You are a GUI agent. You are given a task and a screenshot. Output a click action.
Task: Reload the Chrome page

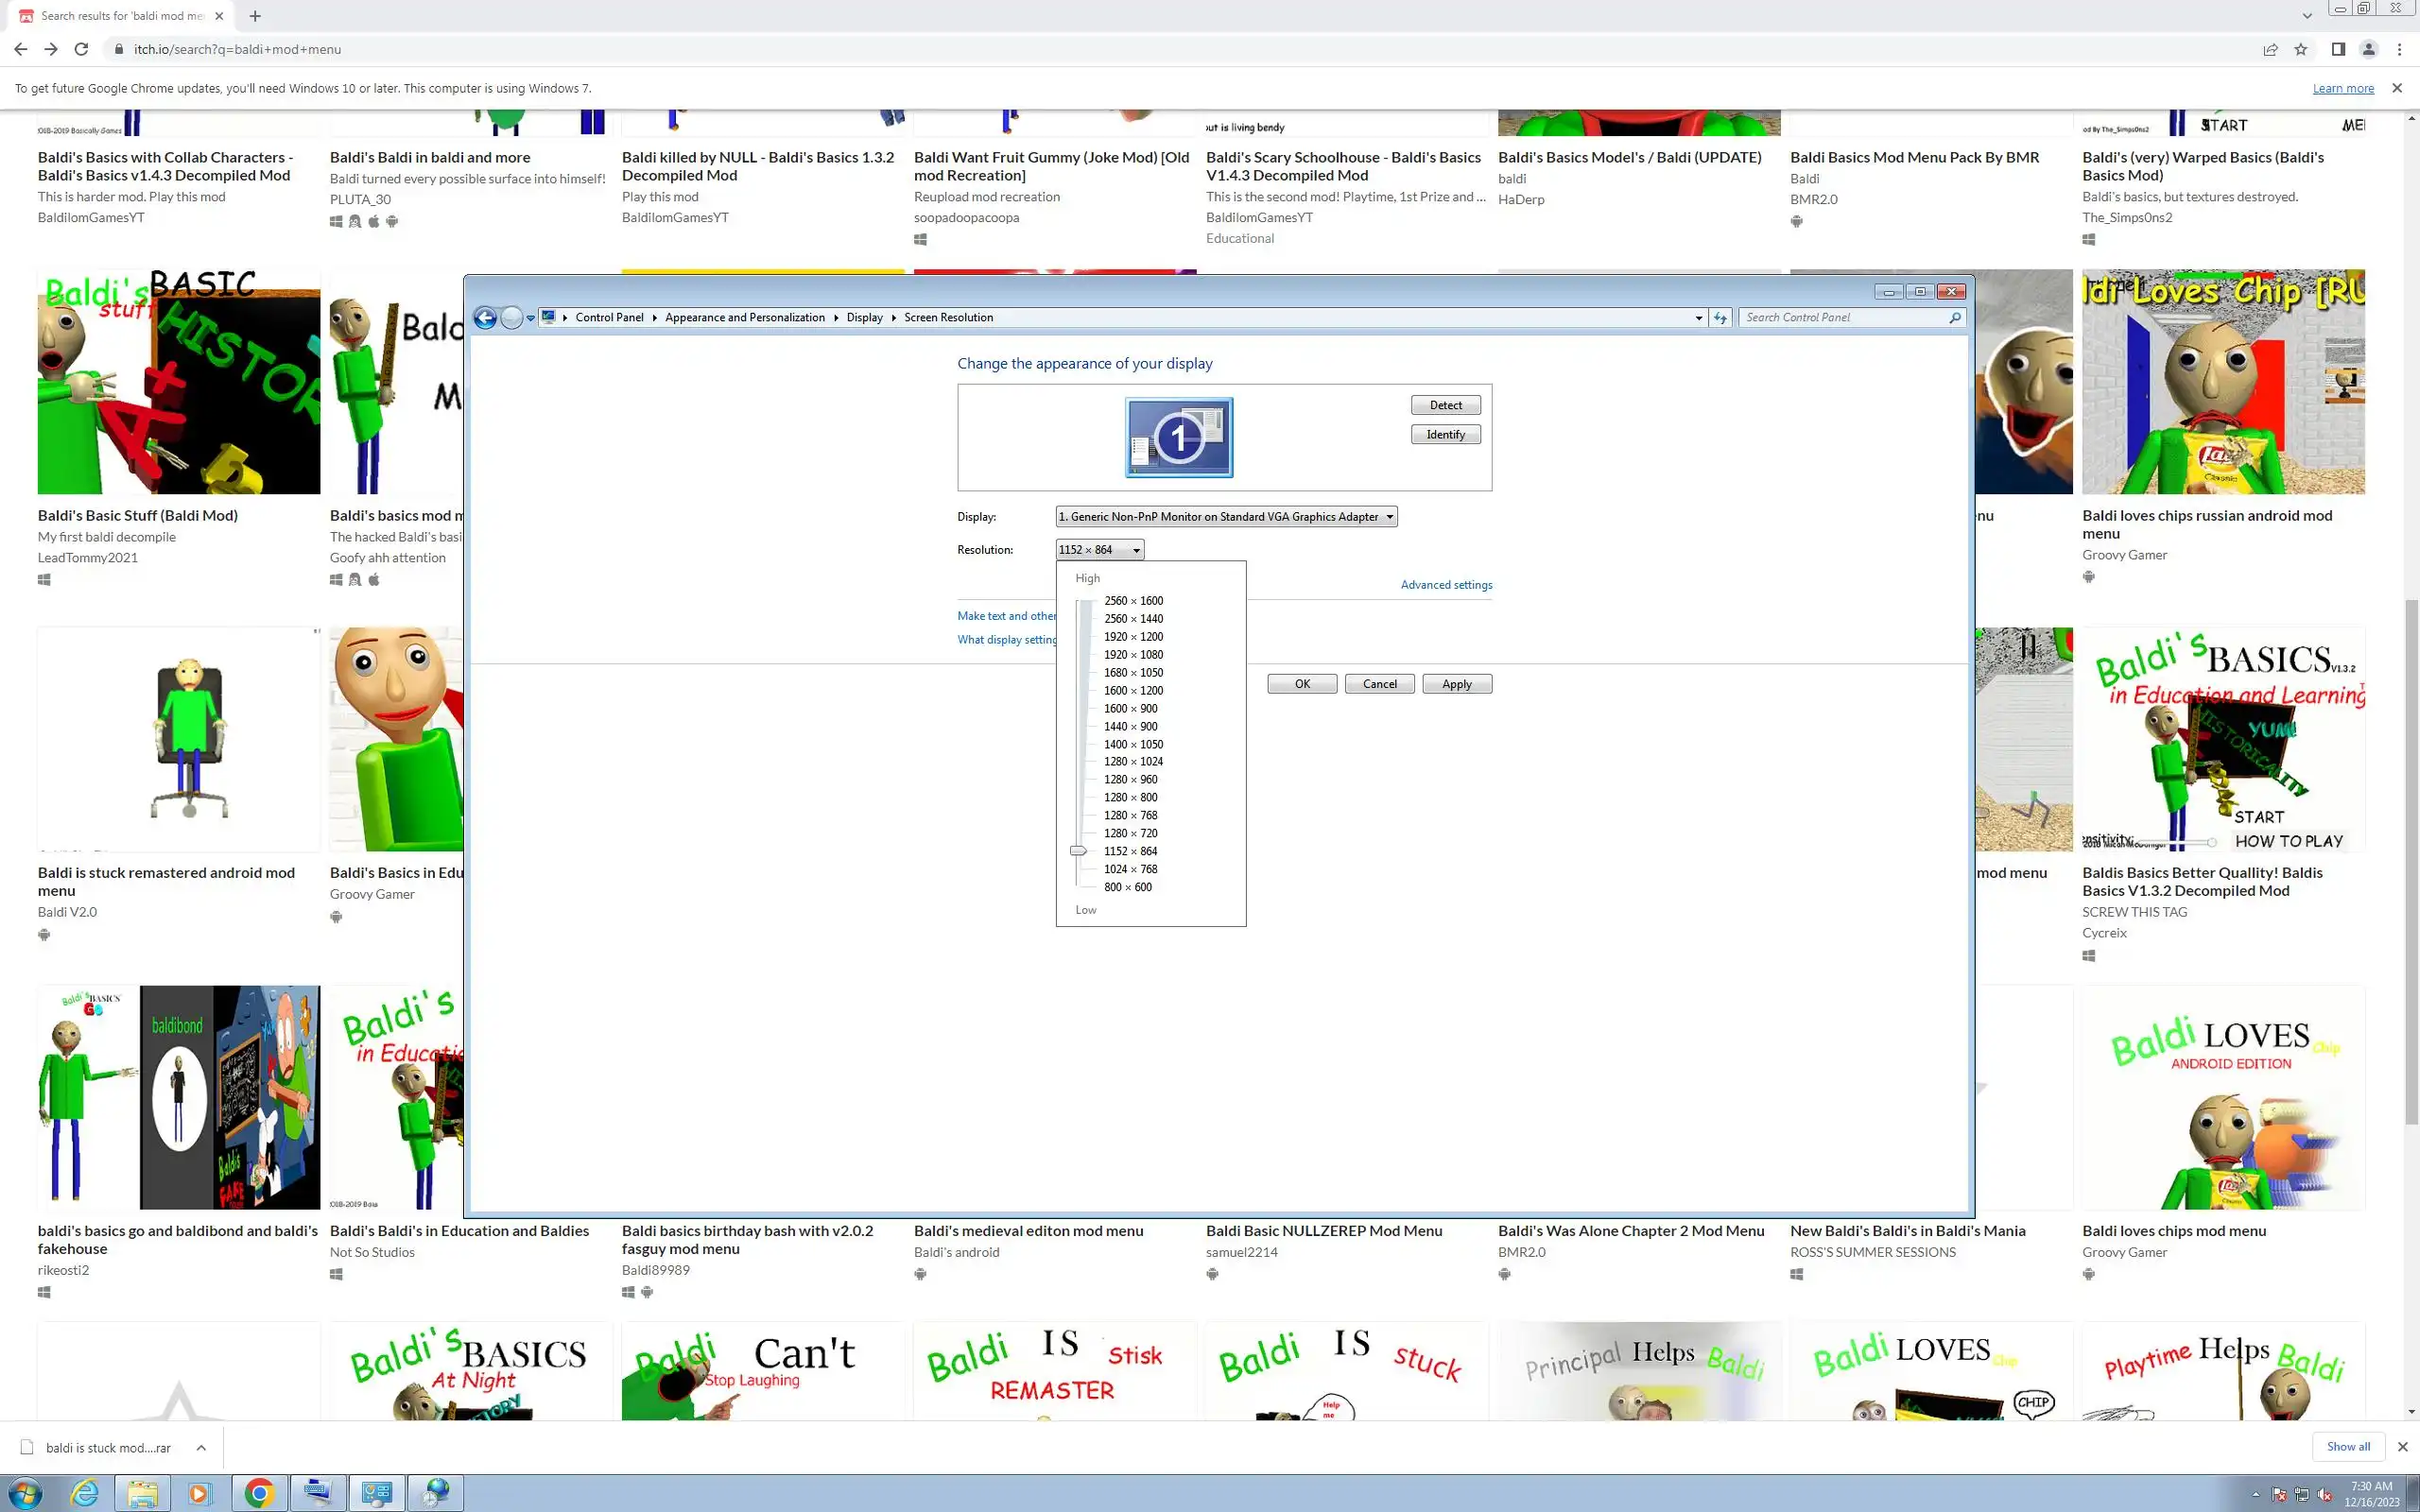(x=82, y=49)
